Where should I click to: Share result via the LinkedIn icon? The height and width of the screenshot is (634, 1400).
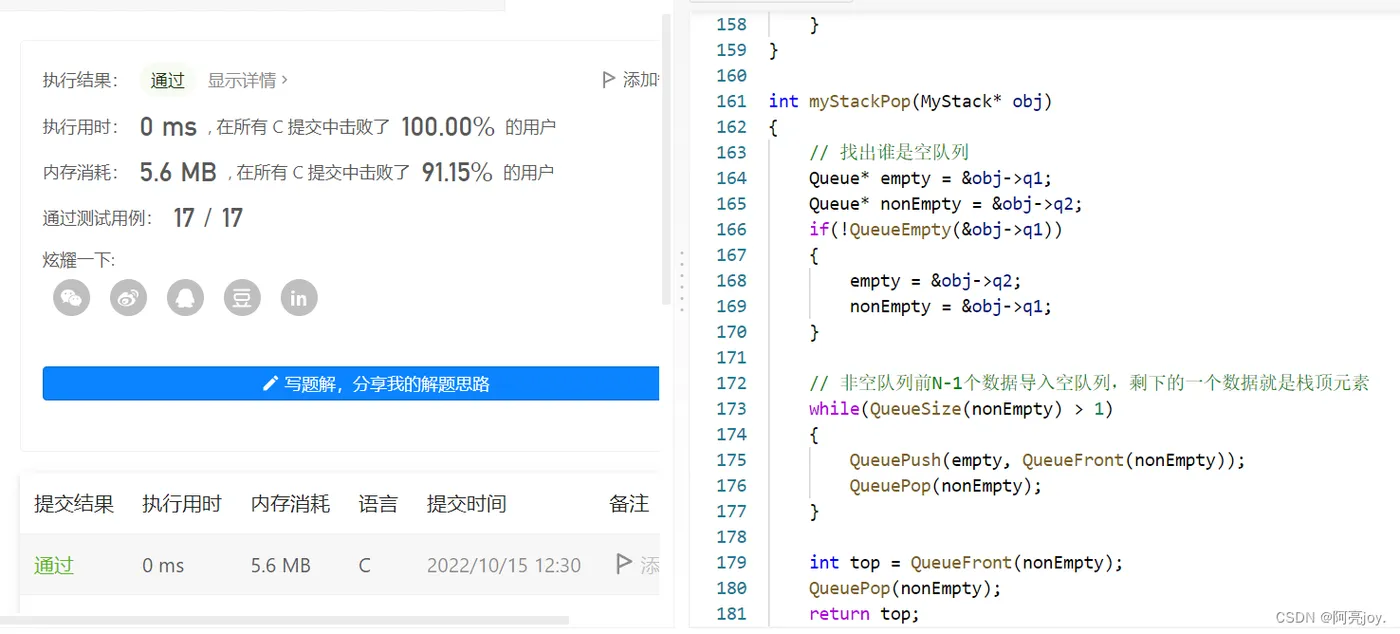point(299,297)
